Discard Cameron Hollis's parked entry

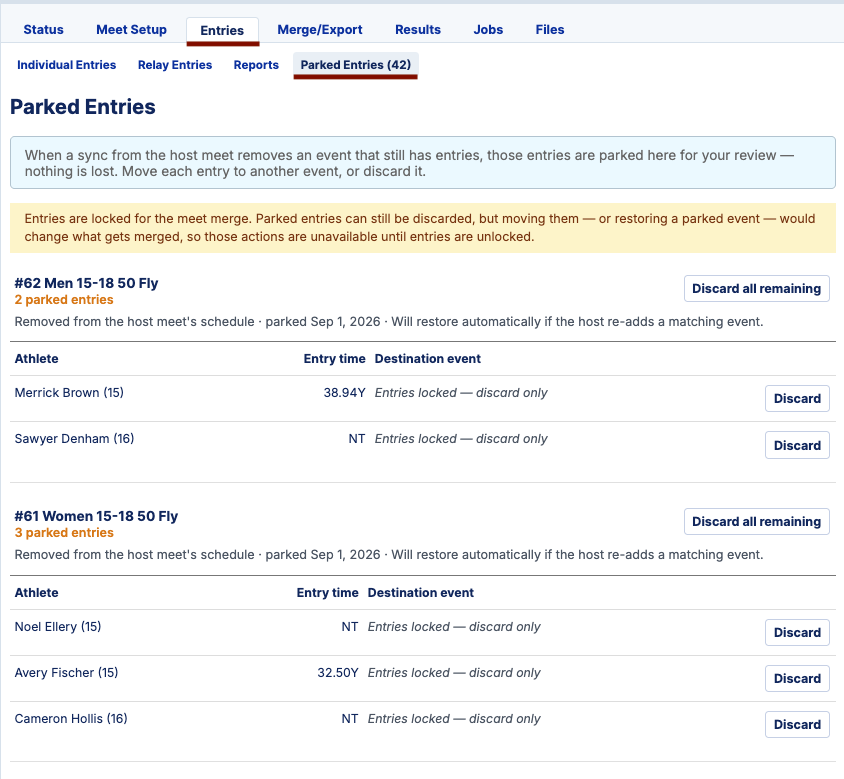click(x=797, y=725)
